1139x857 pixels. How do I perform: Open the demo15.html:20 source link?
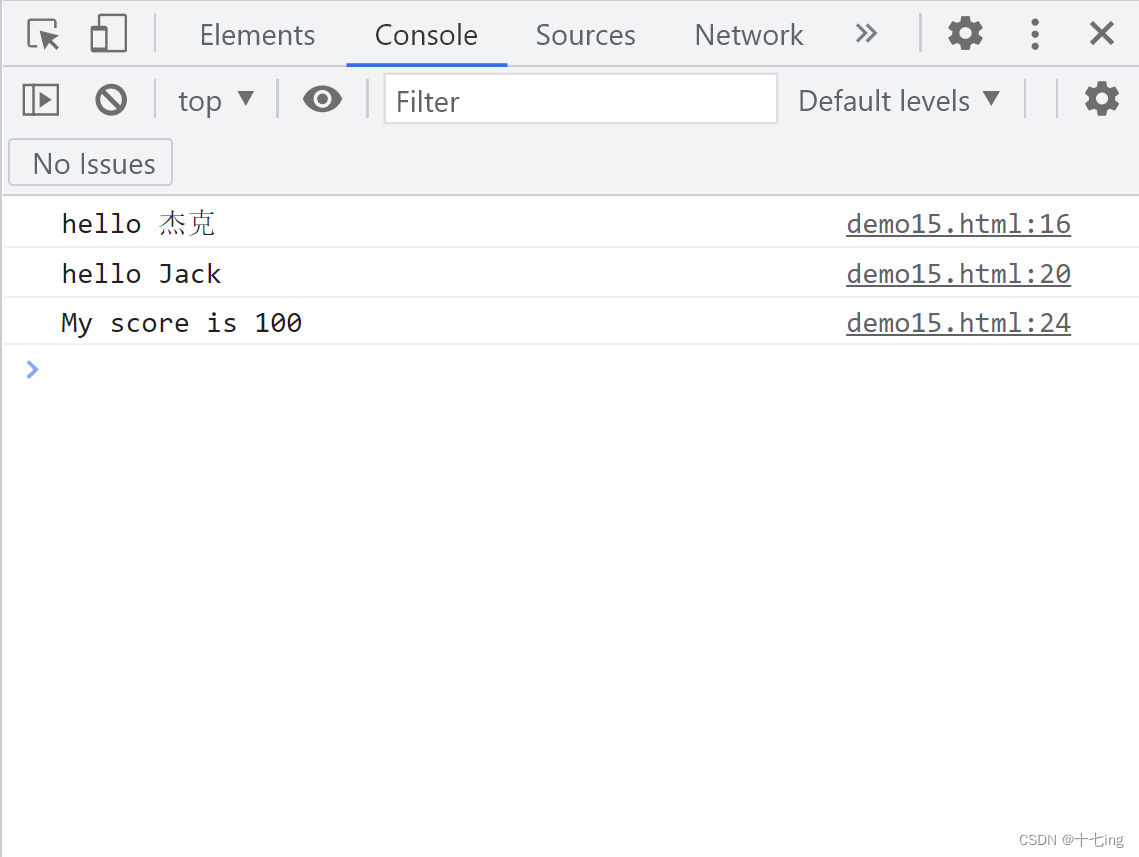(x=958, y=274)
